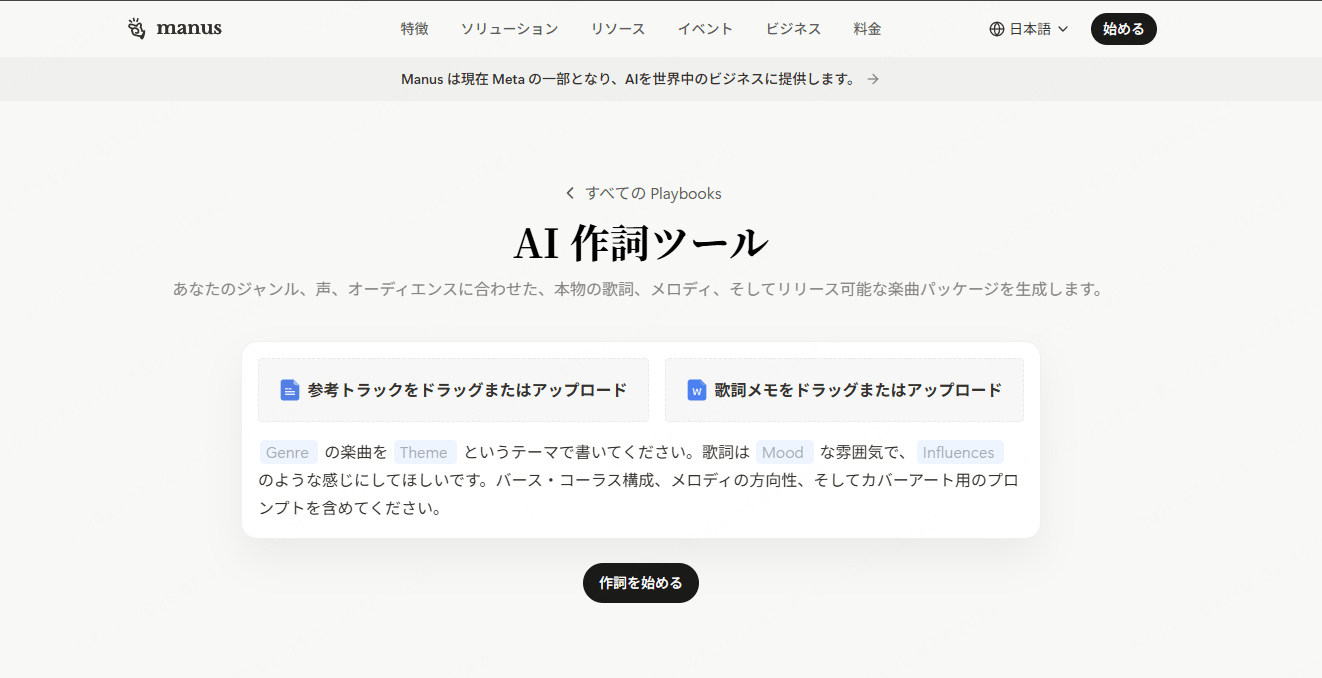Select the イベント nav item
This screenshot has height=678, width=1322.
coord(705,29)
